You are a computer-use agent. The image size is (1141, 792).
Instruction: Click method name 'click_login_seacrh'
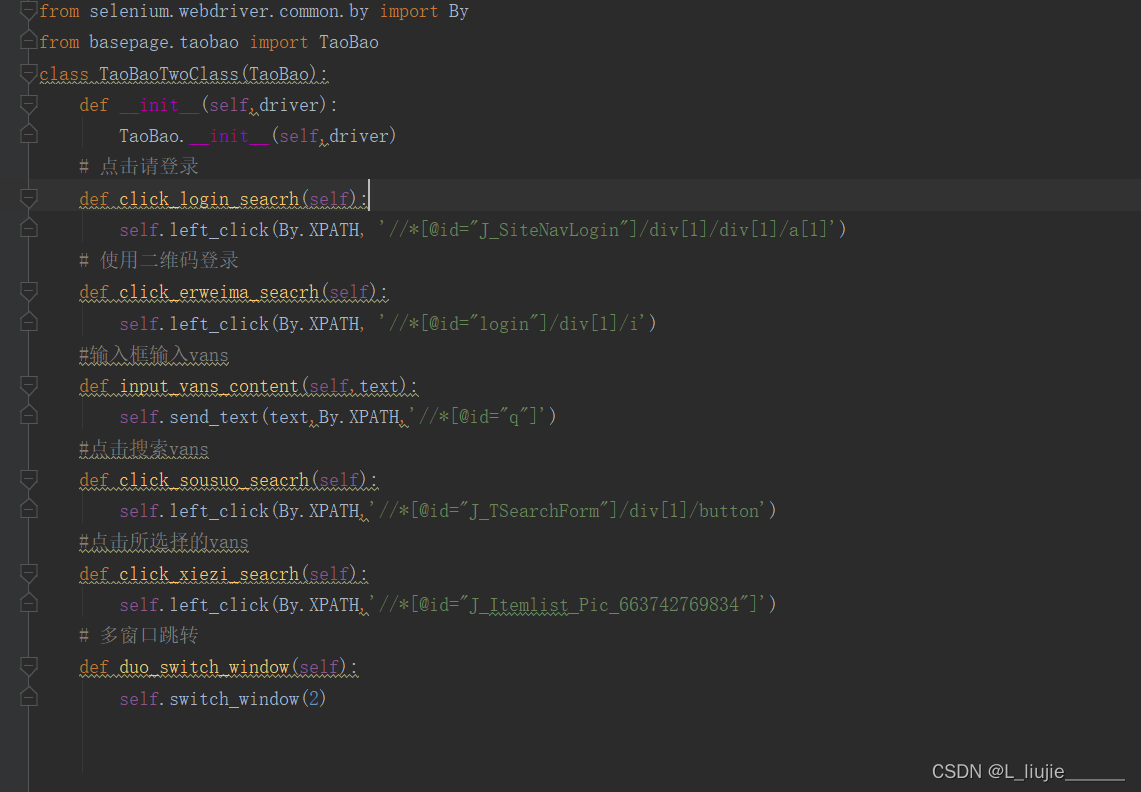[209, 199]
